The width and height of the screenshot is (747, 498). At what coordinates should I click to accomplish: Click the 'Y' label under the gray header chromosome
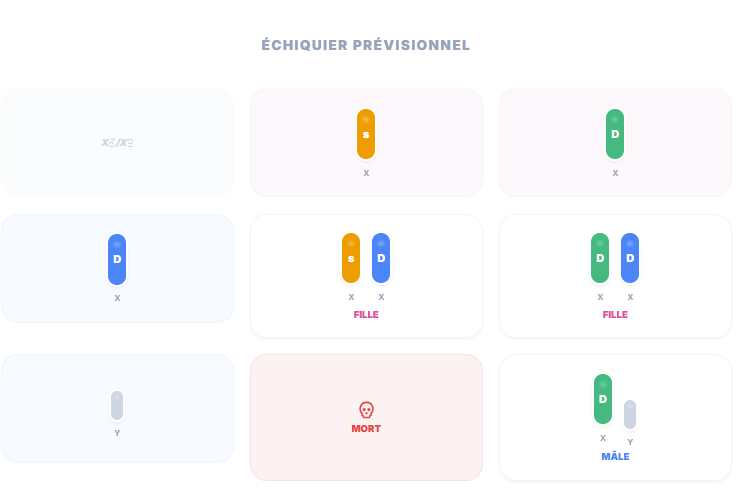click(117, 433)
